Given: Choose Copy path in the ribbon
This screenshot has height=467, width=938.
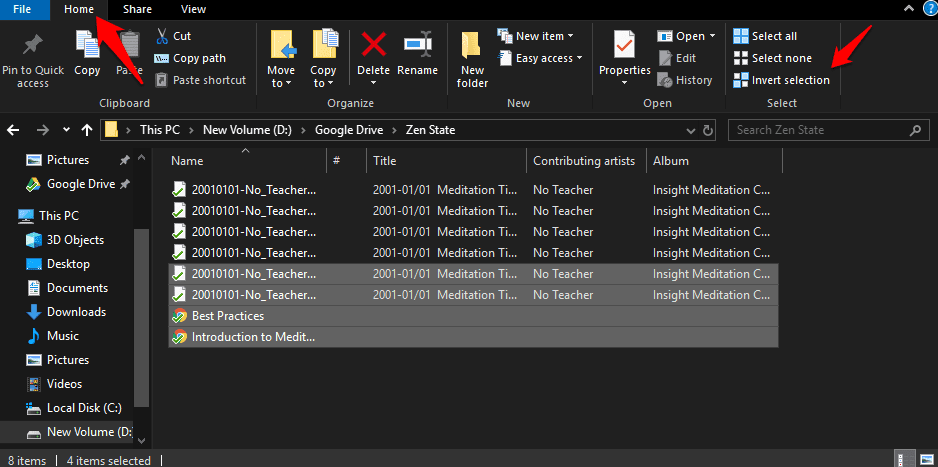Looking at the screenshot, I should click(x=190, y=58).
